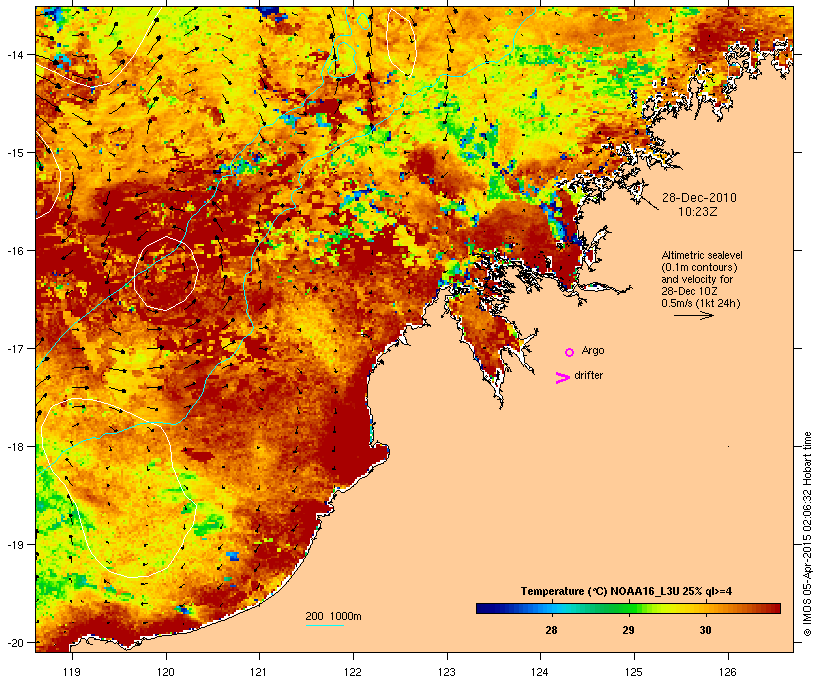Click the '(0.1m contours)' text
The width and height of the screenshot is (820, 680).
point(699,267)
